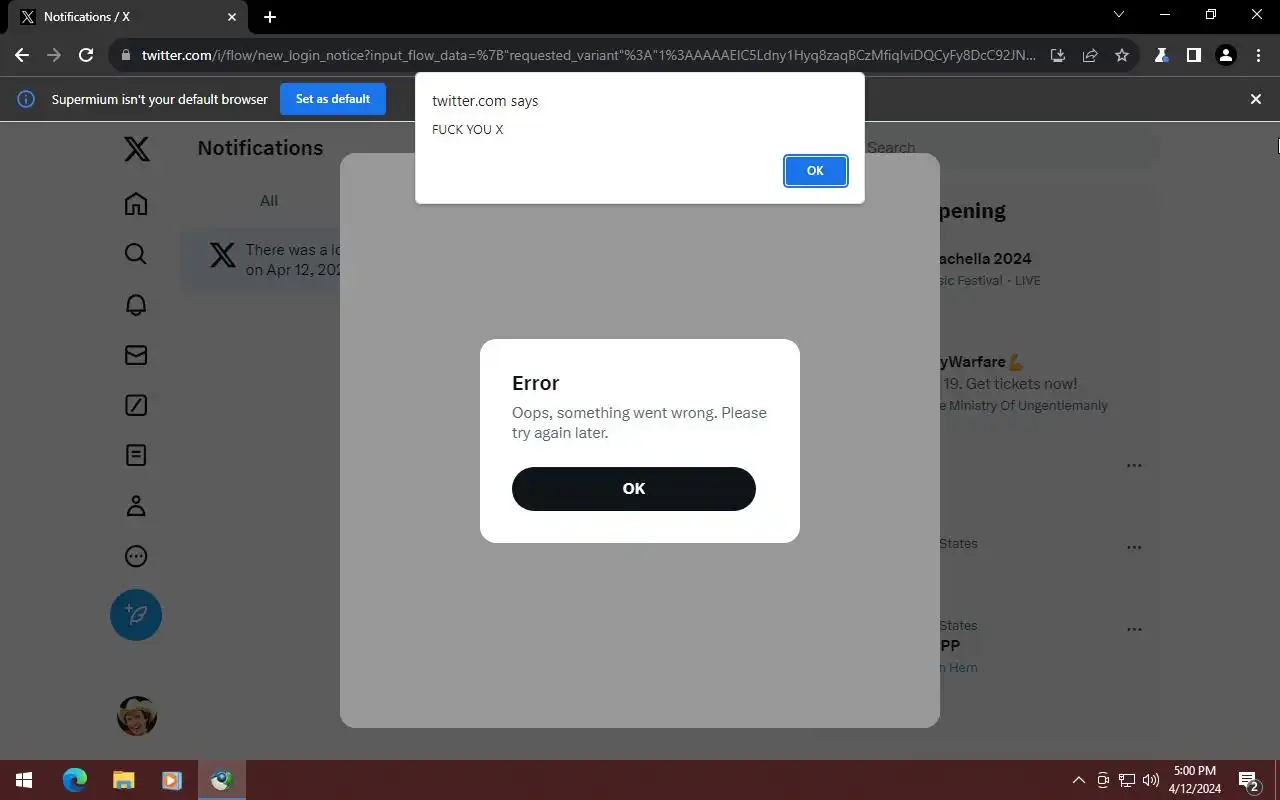Viewport: 1280px width, 800px height.
Task: Launch Microsoft Edge from taskbar
Action: [75, 780]
